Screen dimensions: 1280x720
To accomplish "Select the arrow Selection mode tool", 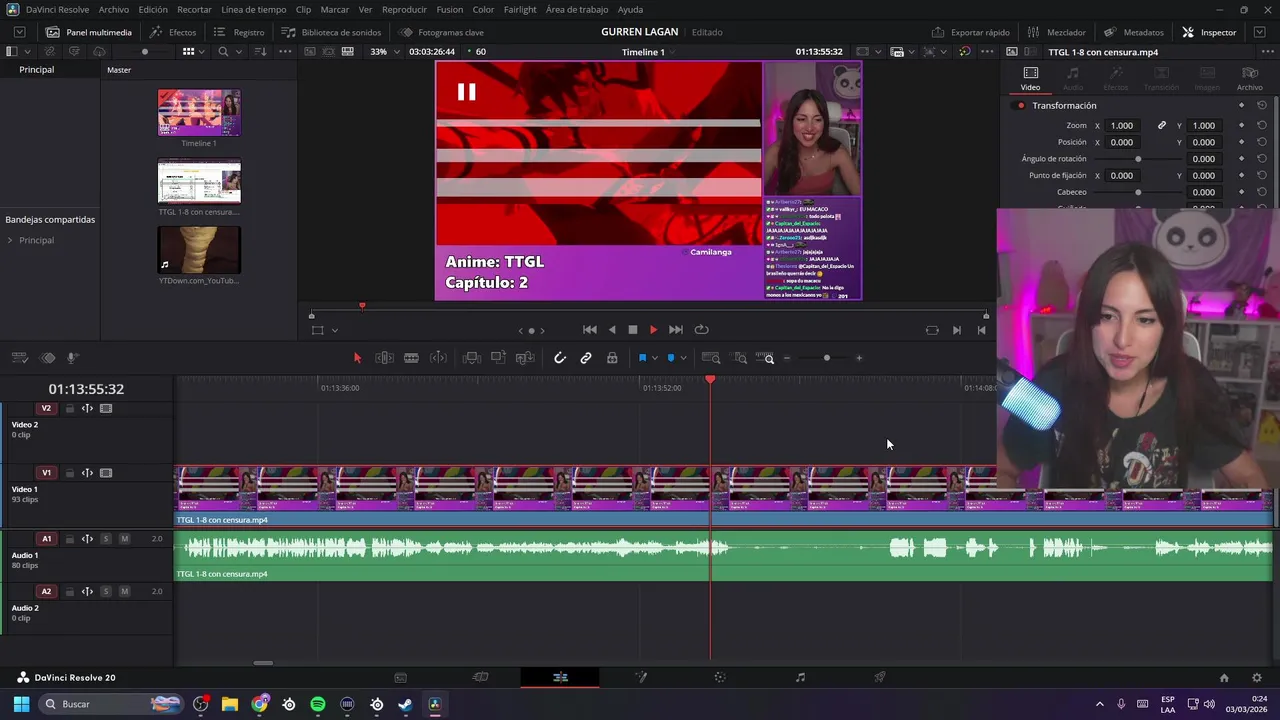I will click(357, 358).
